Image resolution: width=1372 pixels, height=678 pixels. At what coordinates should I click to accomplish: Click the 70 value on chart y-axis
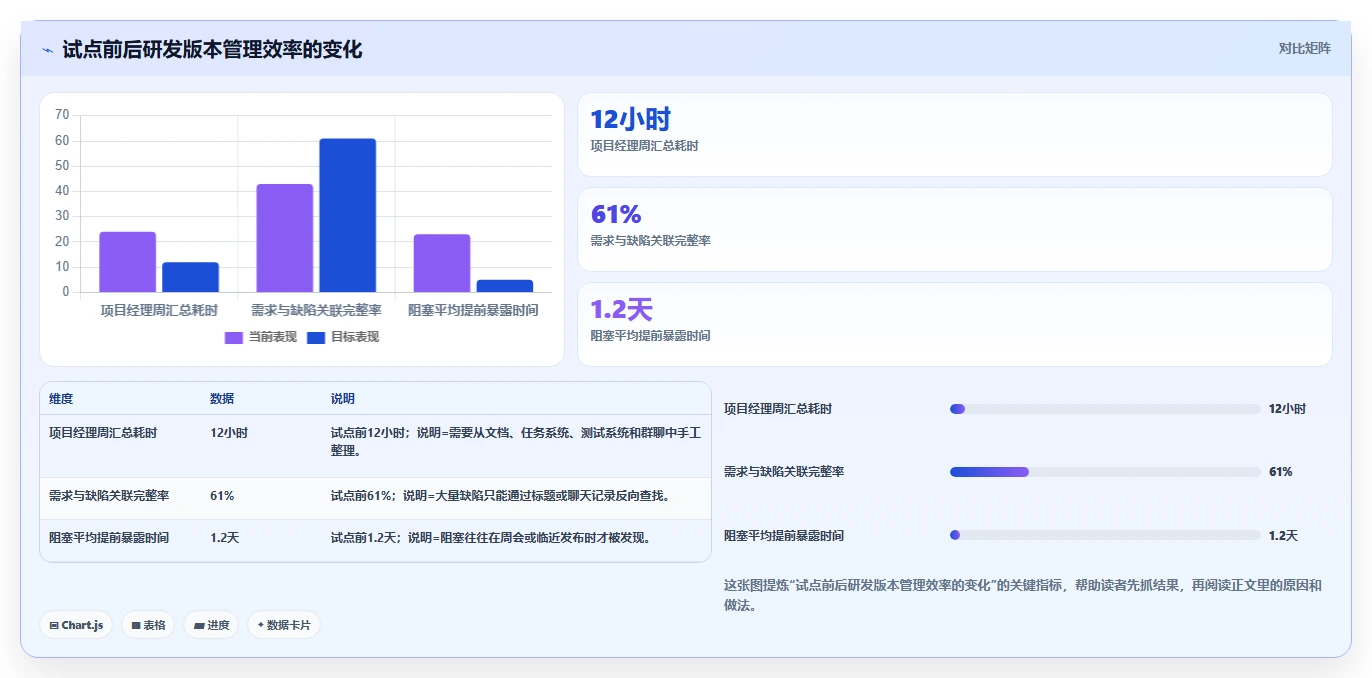tap(62, 115)
